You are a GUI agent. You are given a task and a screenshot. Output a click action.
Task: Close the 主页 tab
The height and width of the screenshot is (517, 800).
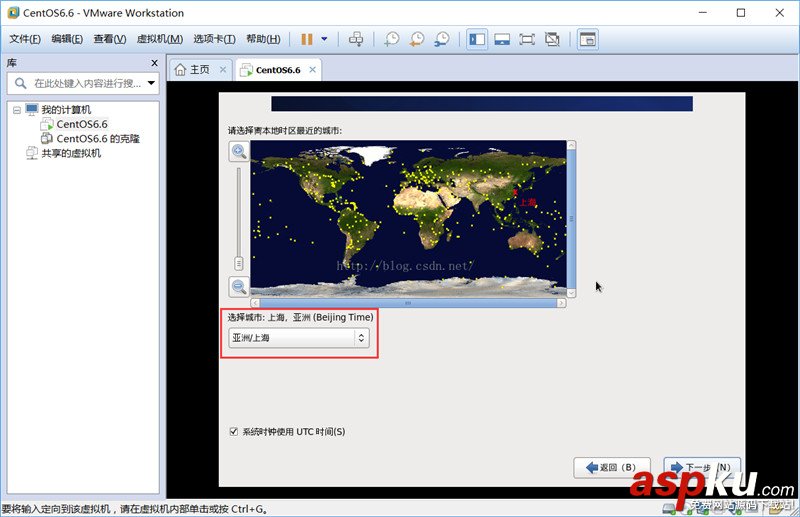(223, 70)
